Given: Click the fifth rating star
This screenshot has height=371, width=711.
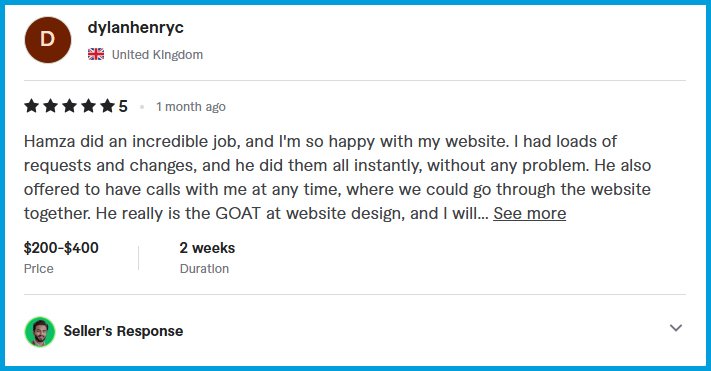Looking at the screenshot, I should point(107,106).
